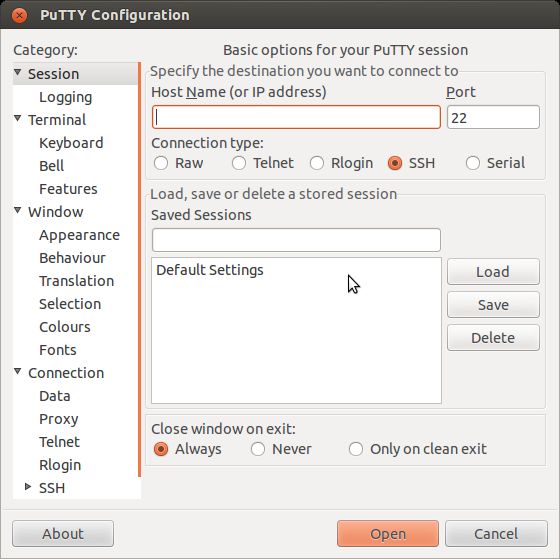560x559 pixels.
Task: Choose Telnet connection type radio
Action: pyautogui.click(x=239, y=163)
